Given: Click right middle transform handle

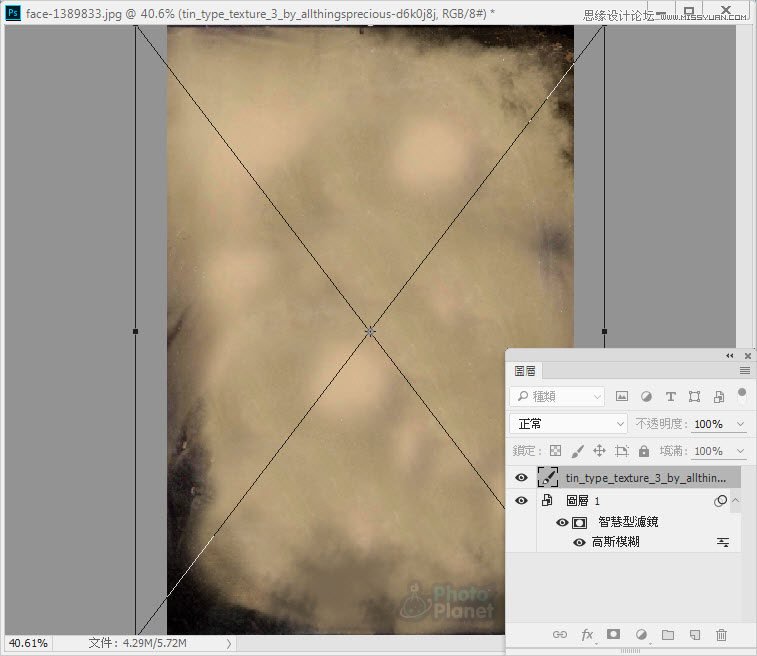Looking at the screenshot, I should pyautogui.click(x=604, y=331).
